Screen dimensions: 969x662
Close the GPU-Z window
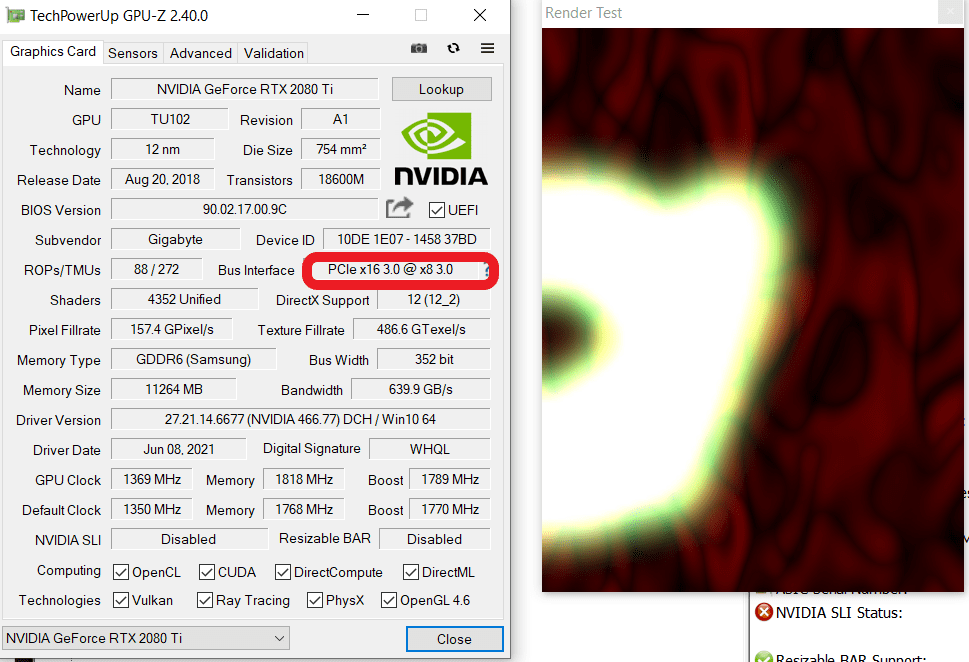point(480,15)
